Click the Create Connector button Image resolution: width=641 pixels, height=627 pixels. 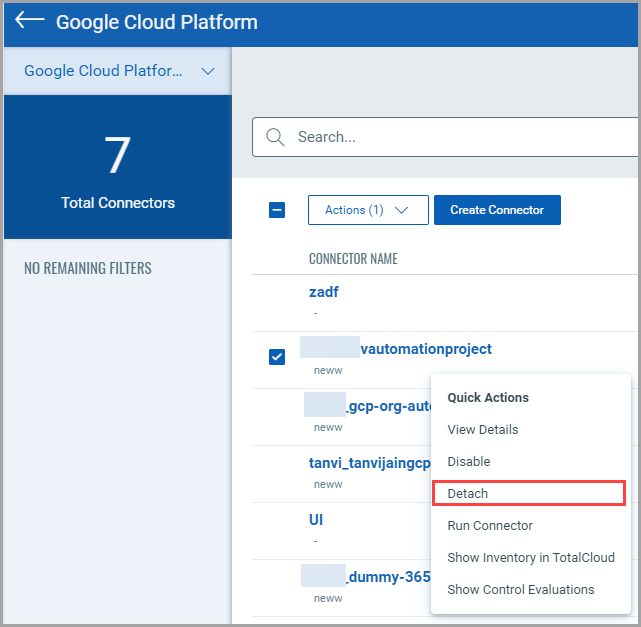click(x=497, y=210)
